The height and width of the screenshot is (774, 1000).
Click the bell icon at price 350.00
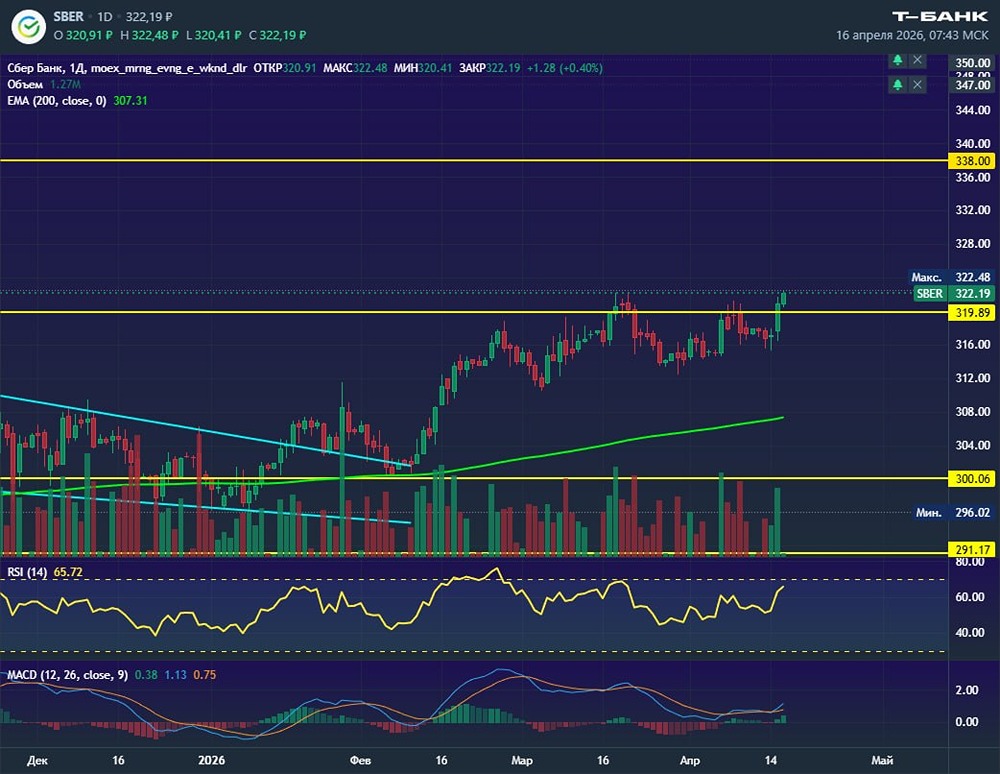(x=898, y=60)
